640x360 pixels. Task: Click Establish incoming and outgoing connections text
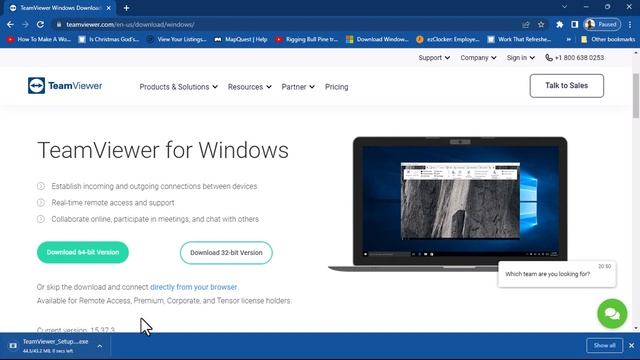point(154,186)
